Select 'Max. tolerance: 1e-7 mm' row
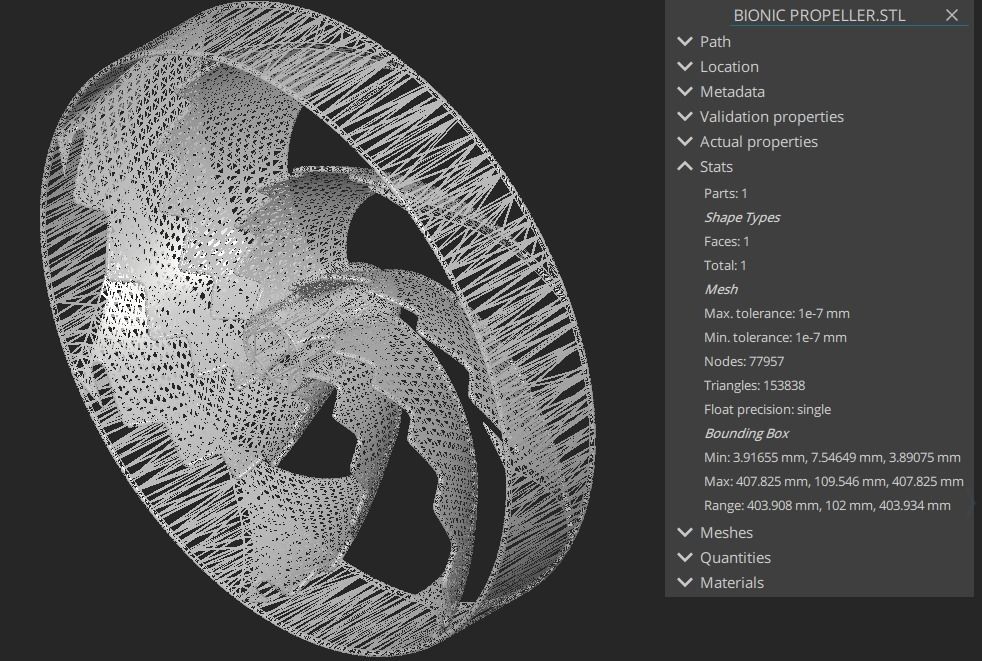 (x=777, y=313)
